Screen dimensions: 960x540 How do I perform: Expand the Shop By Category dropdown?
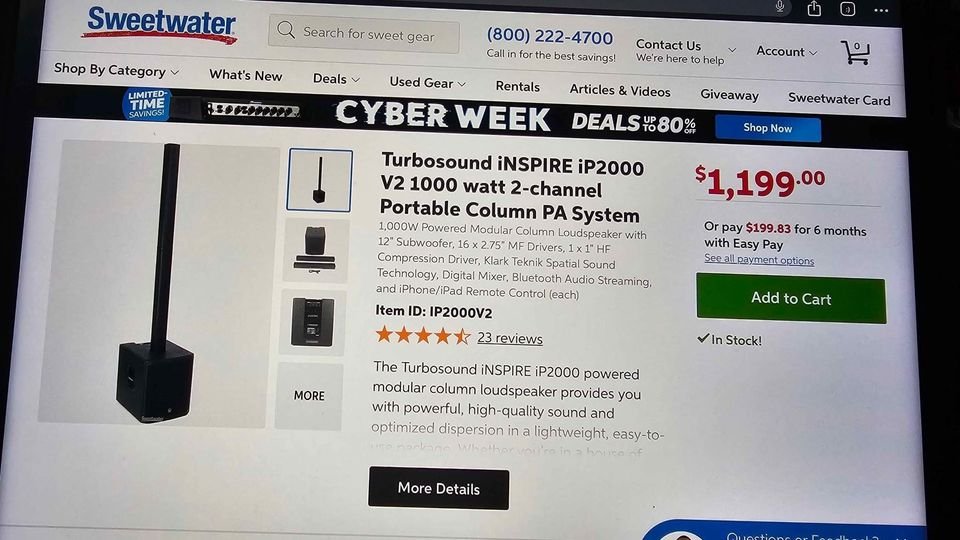click(x=116, y=70)
